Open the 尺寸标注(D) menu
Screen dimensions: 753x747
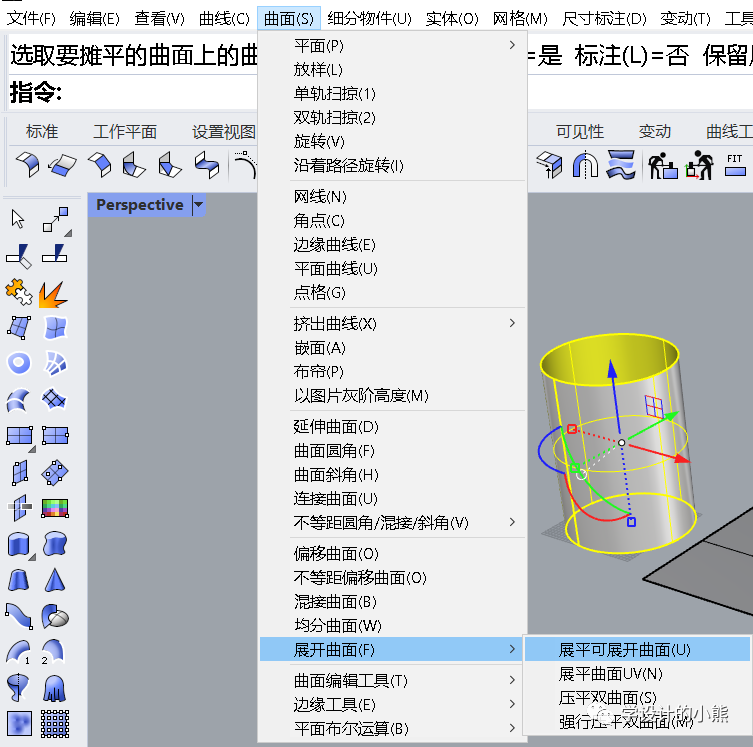pyautogui.click(x=604, y=19)
